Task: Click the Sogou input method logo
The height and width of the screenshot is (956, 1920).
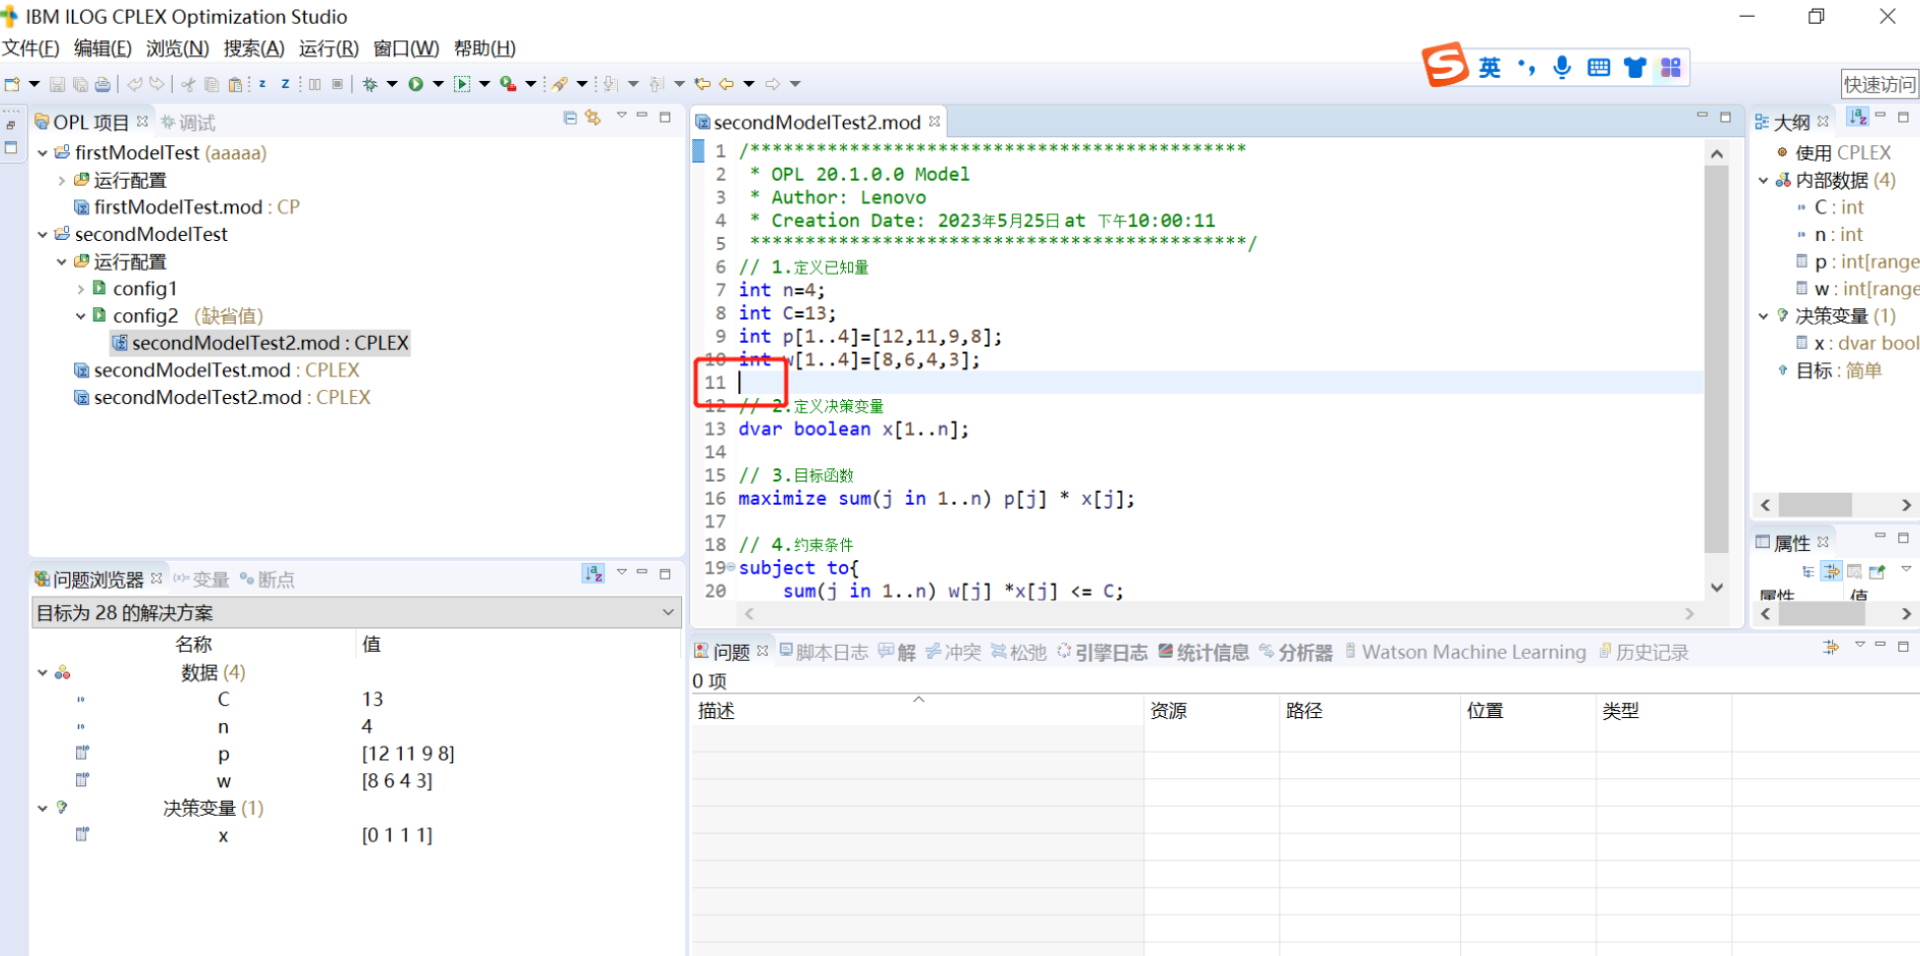Action: point(1445,65)
